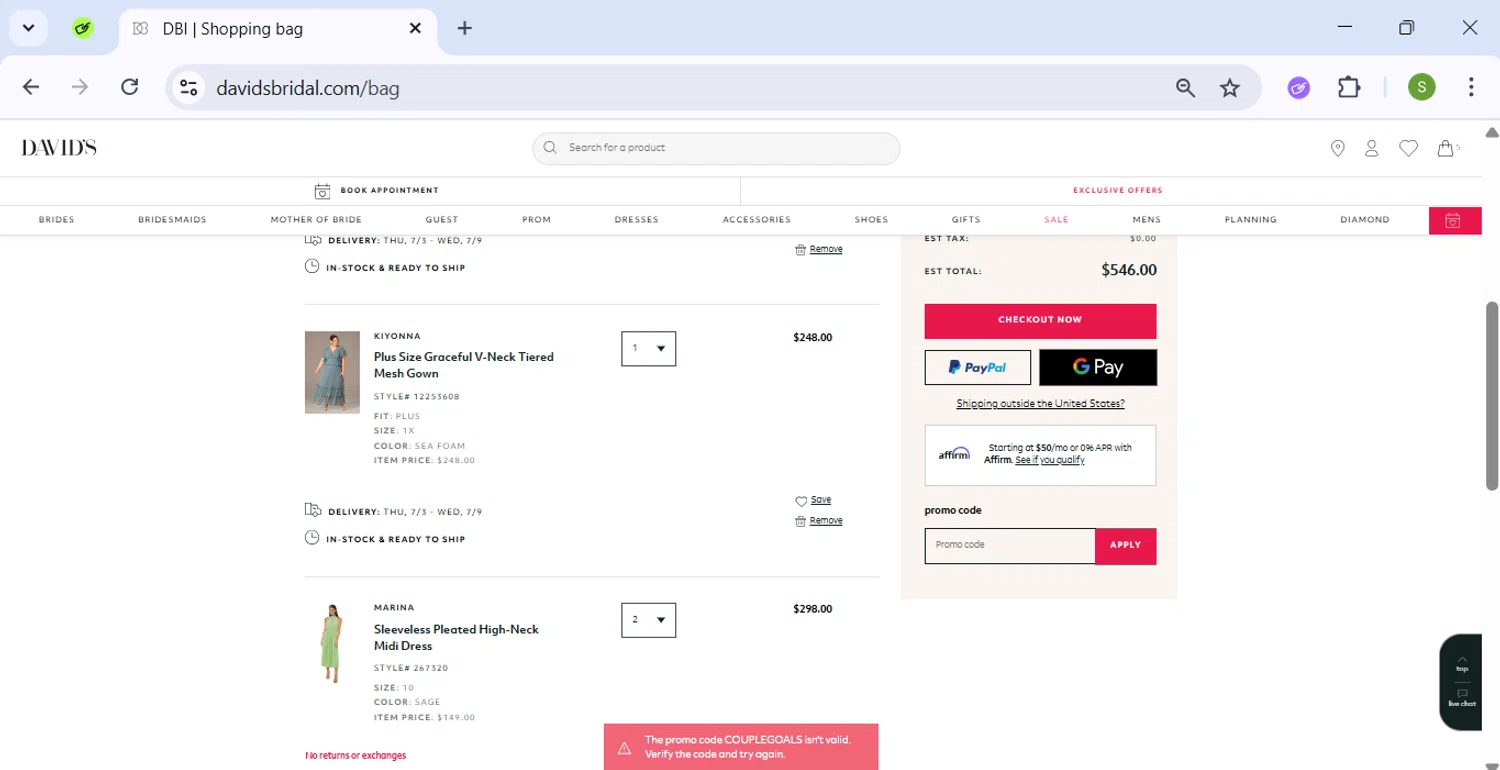Click the green pinned tab icon
This screenshot has height=770, width=1500.
[x=83, y=28]
